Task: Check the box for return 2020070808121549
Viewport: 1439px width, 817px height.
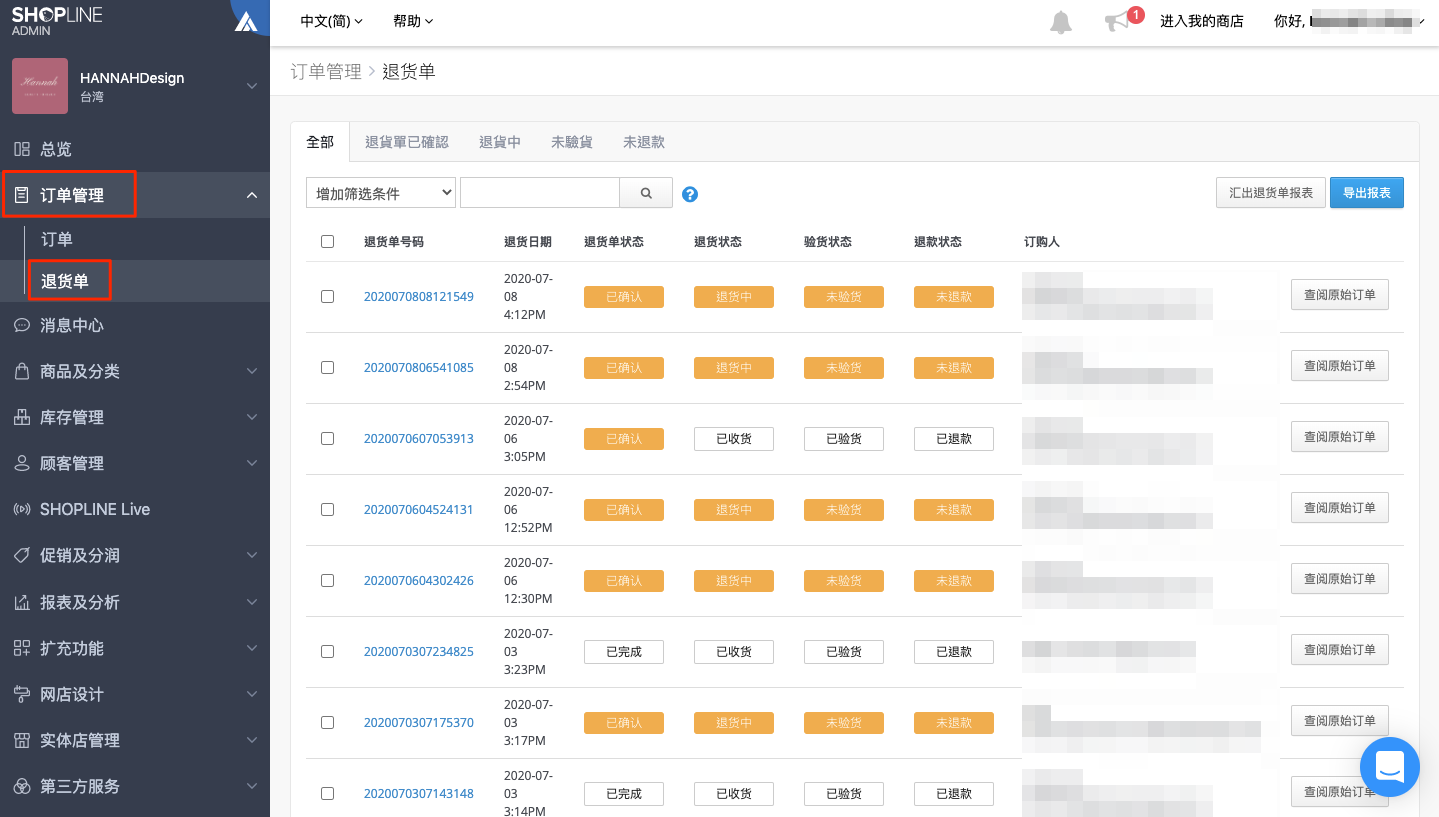Action: click(327, 296)
